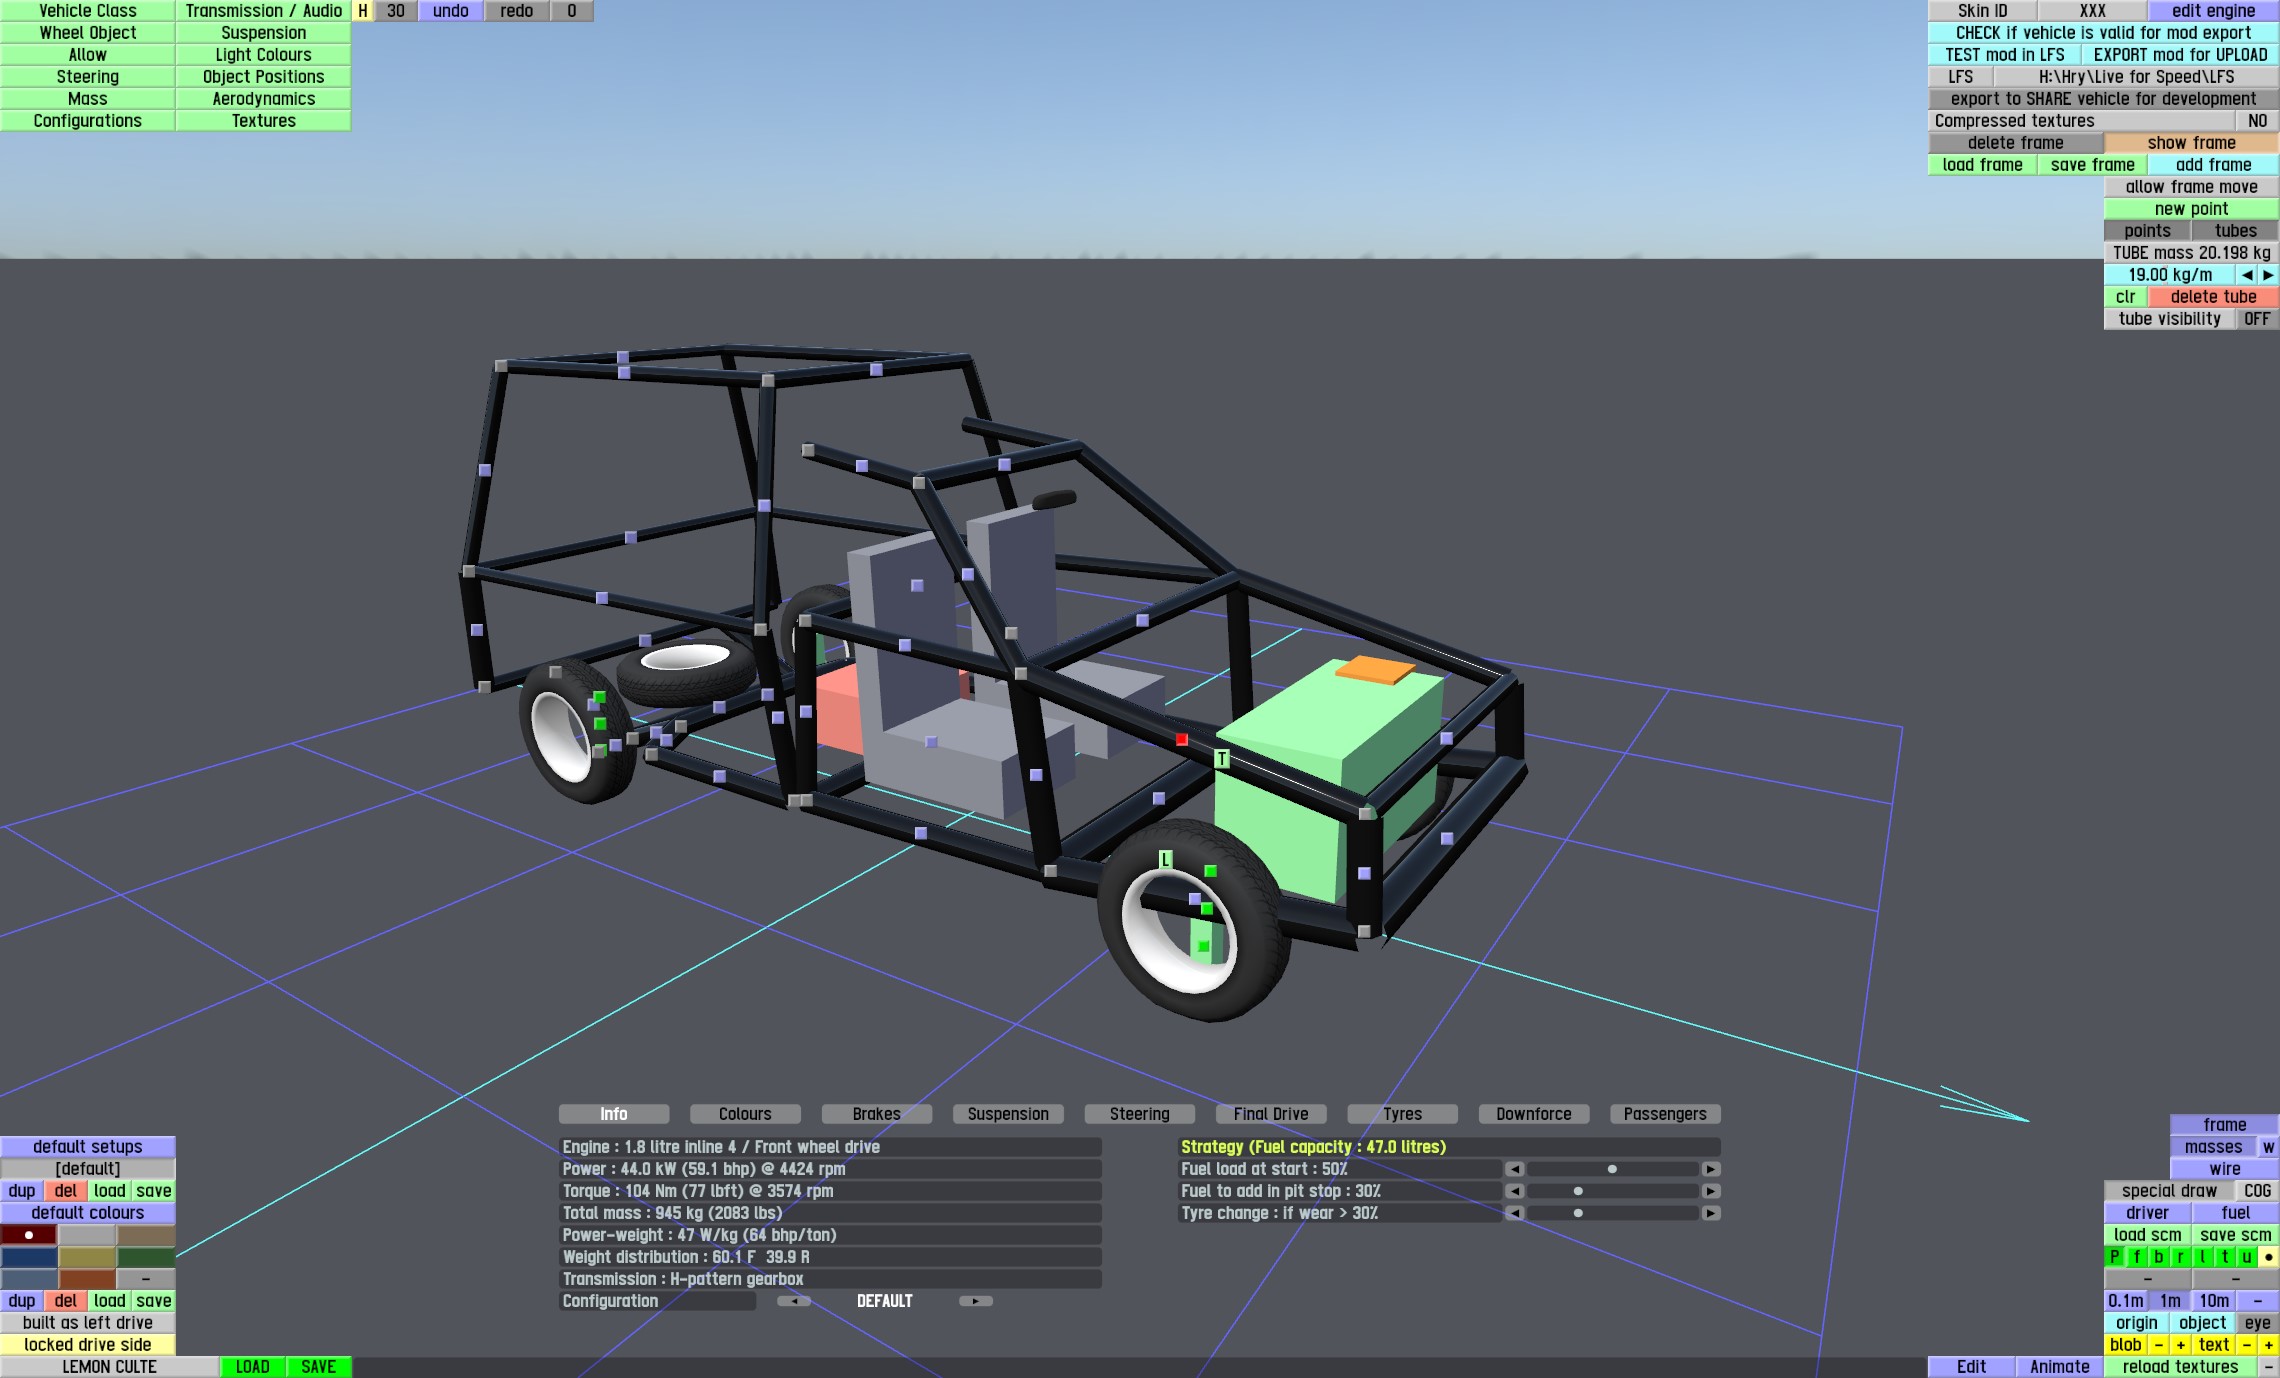The width and height of the screenshot is (2280, 1378).
Task: Increase tube kg/m with right arrow
Action: 2268,275
